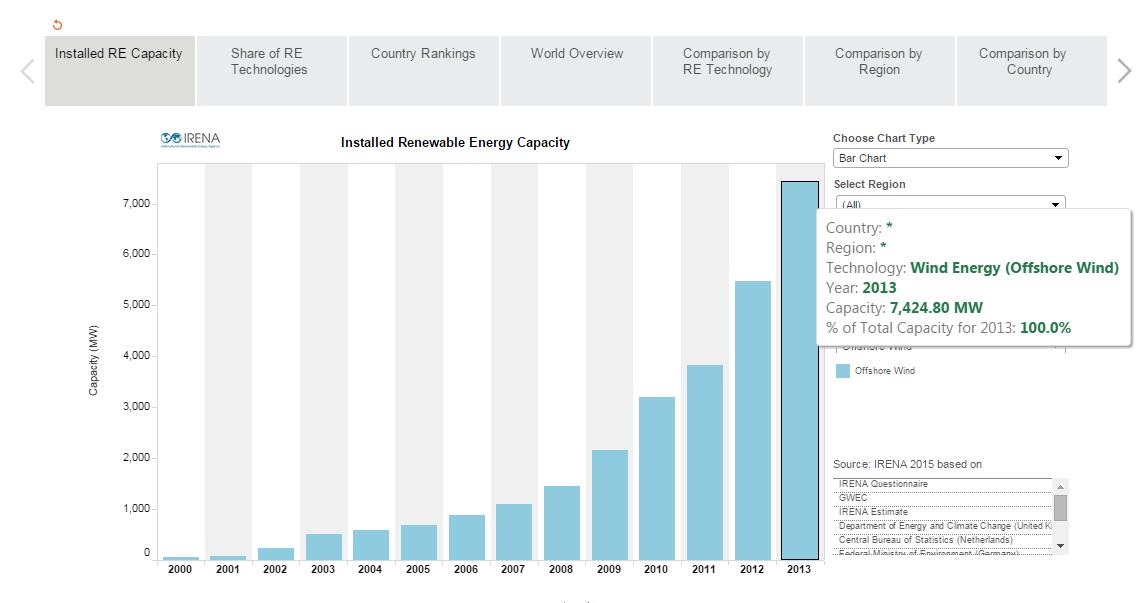Screen dimensions: 1141x603
Task: Click the IRENA logo above the chart
Action: 190,140
